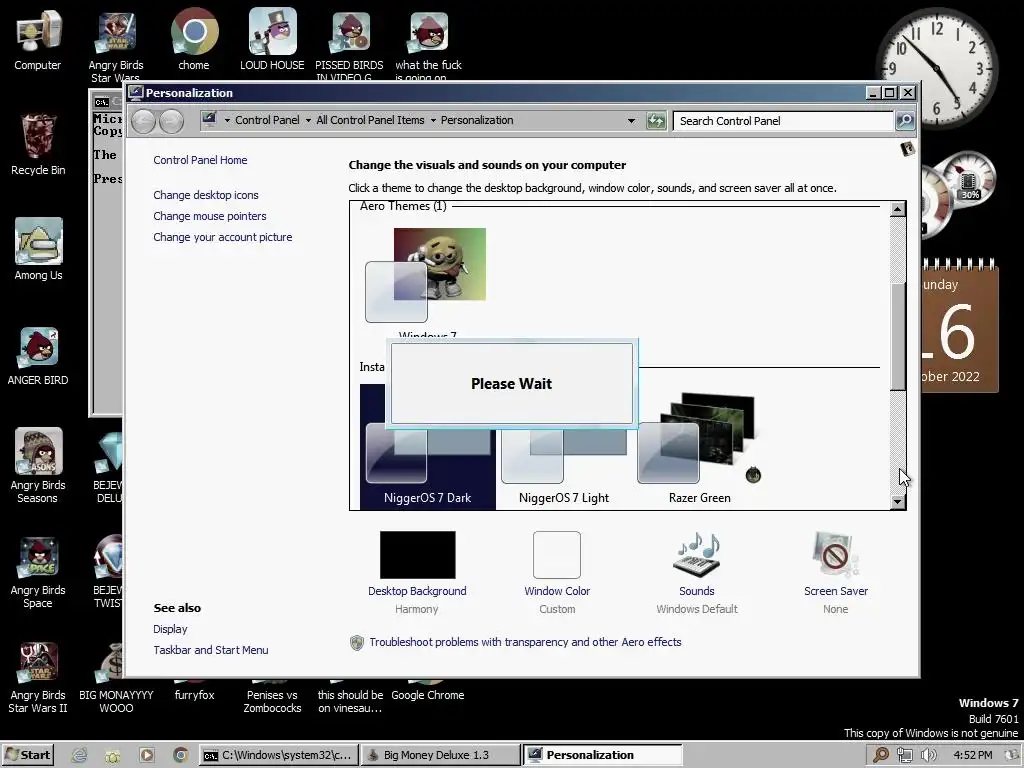Click the Media Player taskbar icon
The width and height of the screenshot is (1024, 768).
[147, 755]
